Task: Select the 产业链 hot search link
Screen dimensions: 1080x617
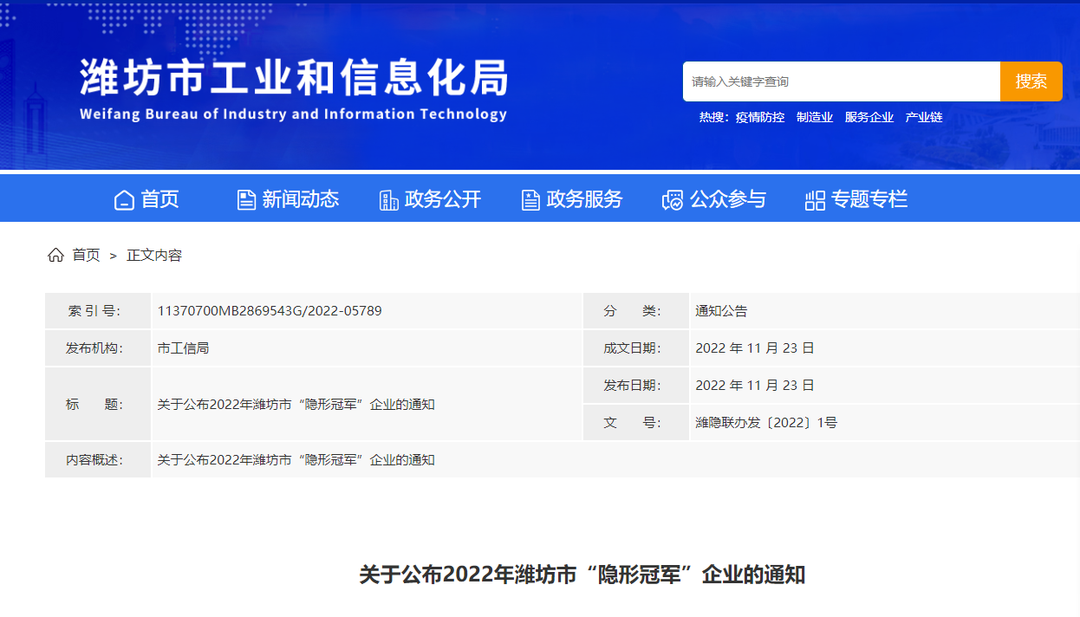Action: (x=924, y=117)
